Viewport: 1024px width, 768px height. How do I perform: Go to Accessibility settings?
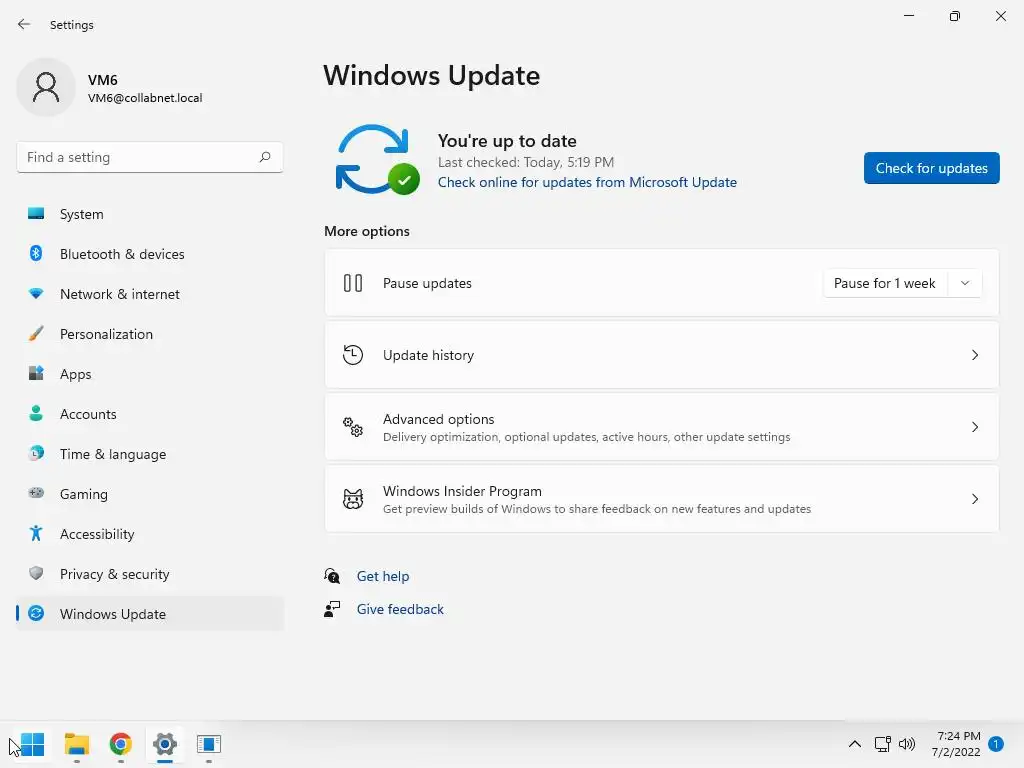150,534
